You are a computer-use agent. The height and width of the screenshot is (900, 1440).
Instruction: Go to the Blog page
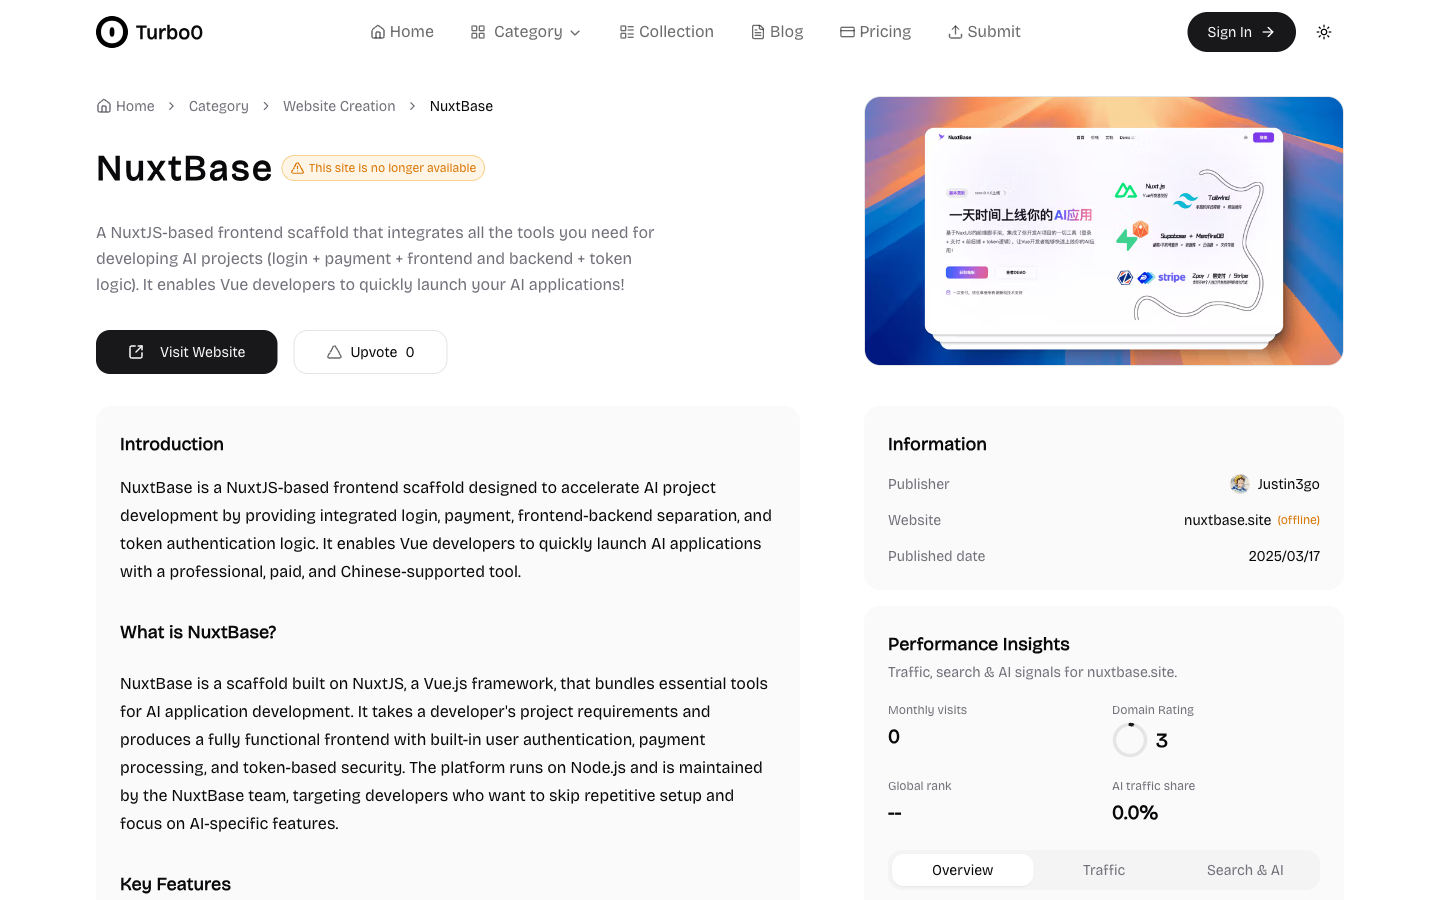[x=777, y=32]
